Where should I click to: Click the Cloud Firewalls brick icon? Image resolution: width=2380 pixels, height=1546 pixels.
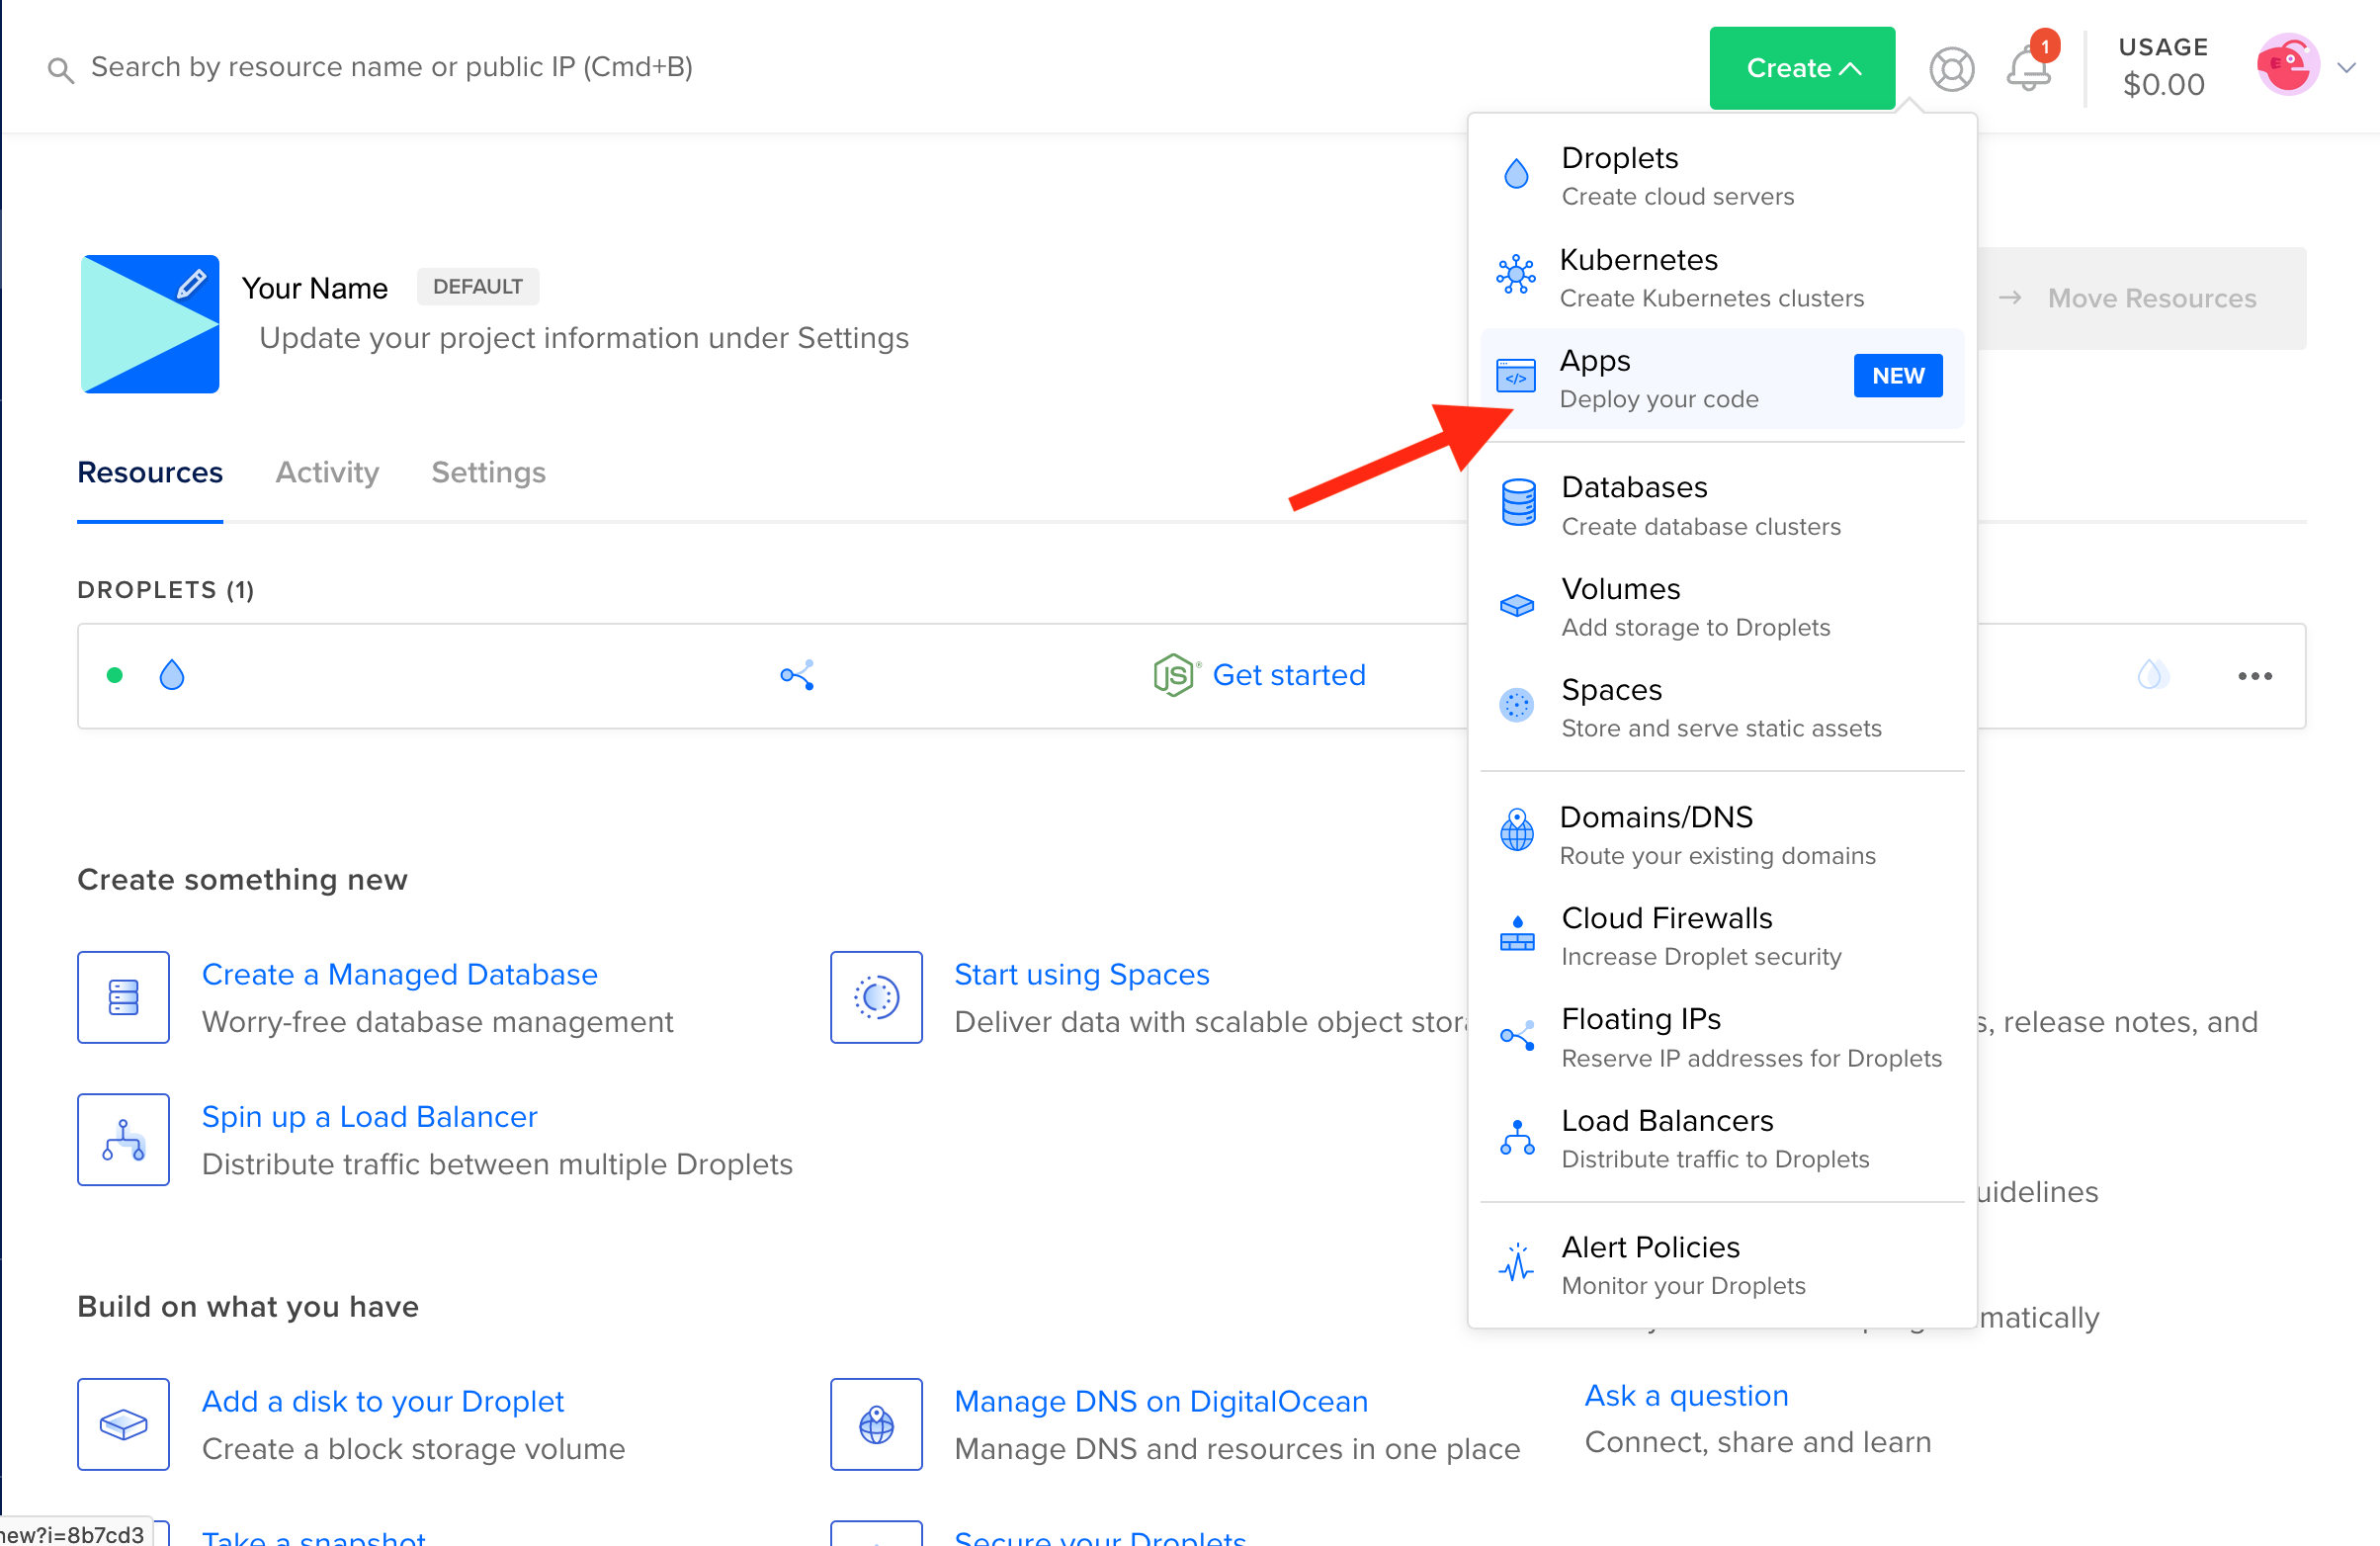pyautogui.click(x=1517, y=934)
